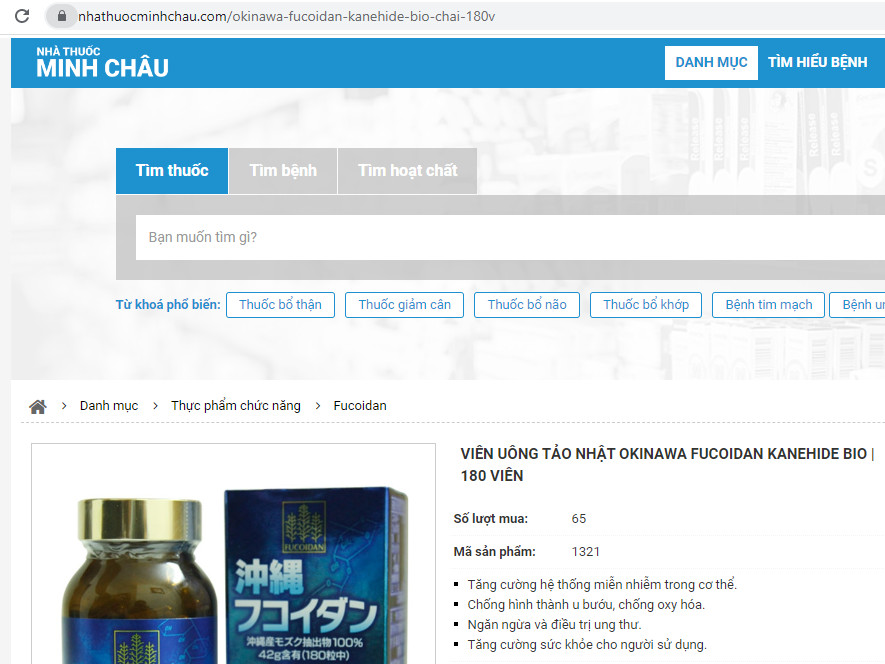
Task: Open the DANH MỤC menu
Action: pos(711,63)
